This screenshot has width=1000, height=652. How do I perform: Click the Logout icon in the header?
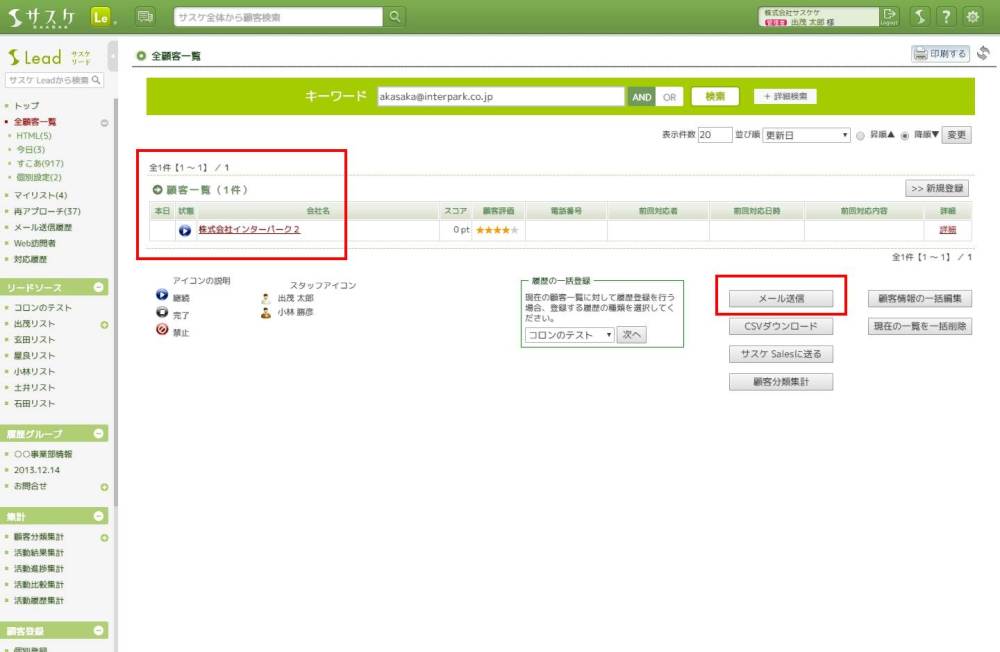pyautogui.click(x=890, y=17)
